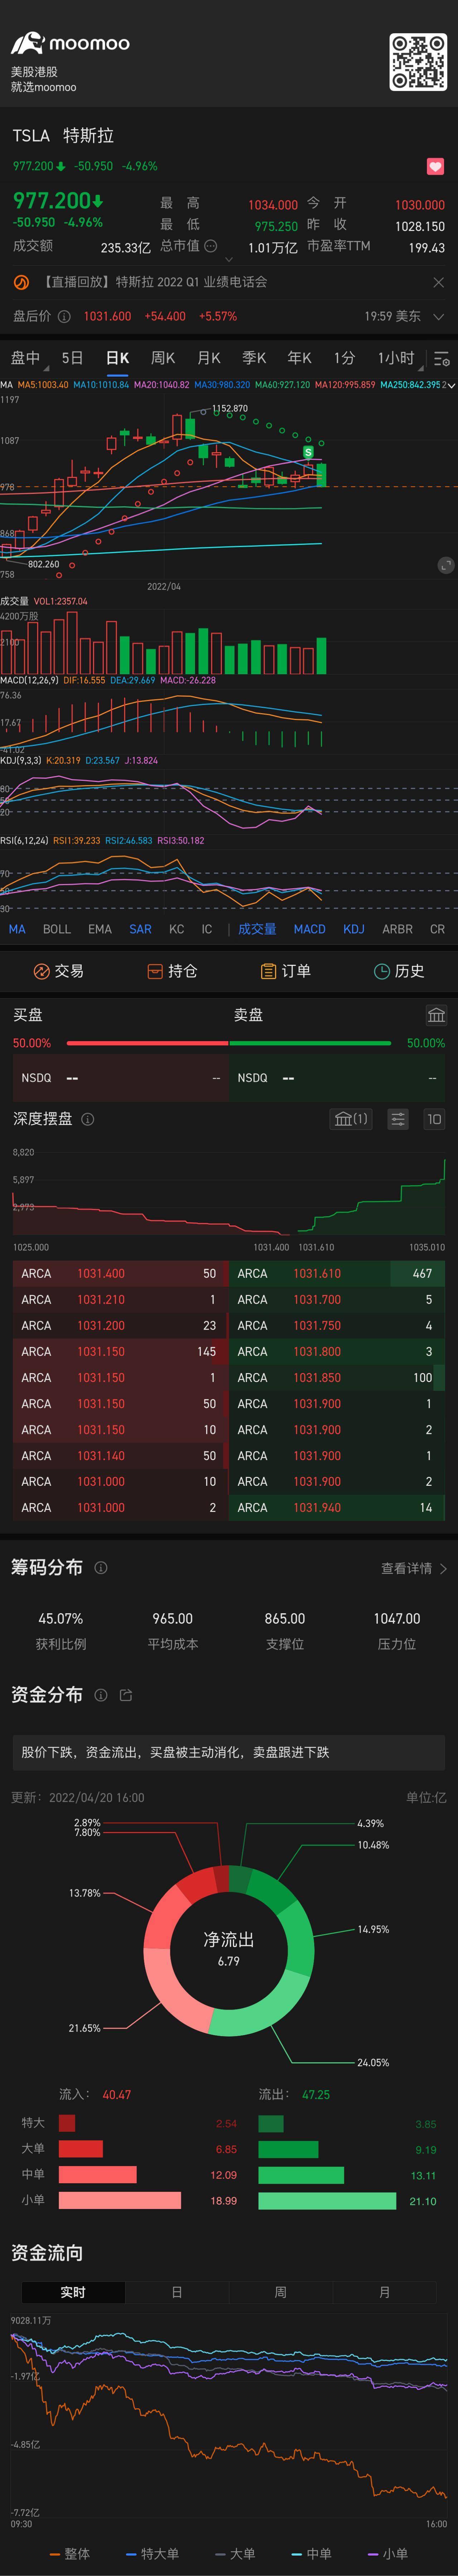Expand the after-hours price chevron
The height and width of the screenshot is (2576, 458).
[438, 317]
